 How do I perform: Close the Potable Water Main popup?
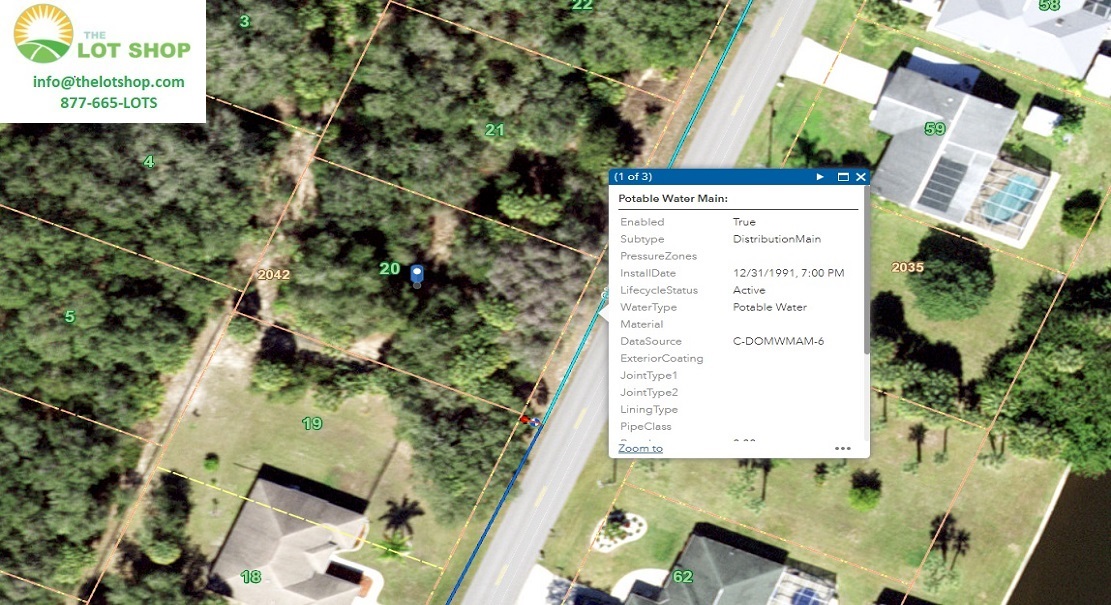click(860, 177)
